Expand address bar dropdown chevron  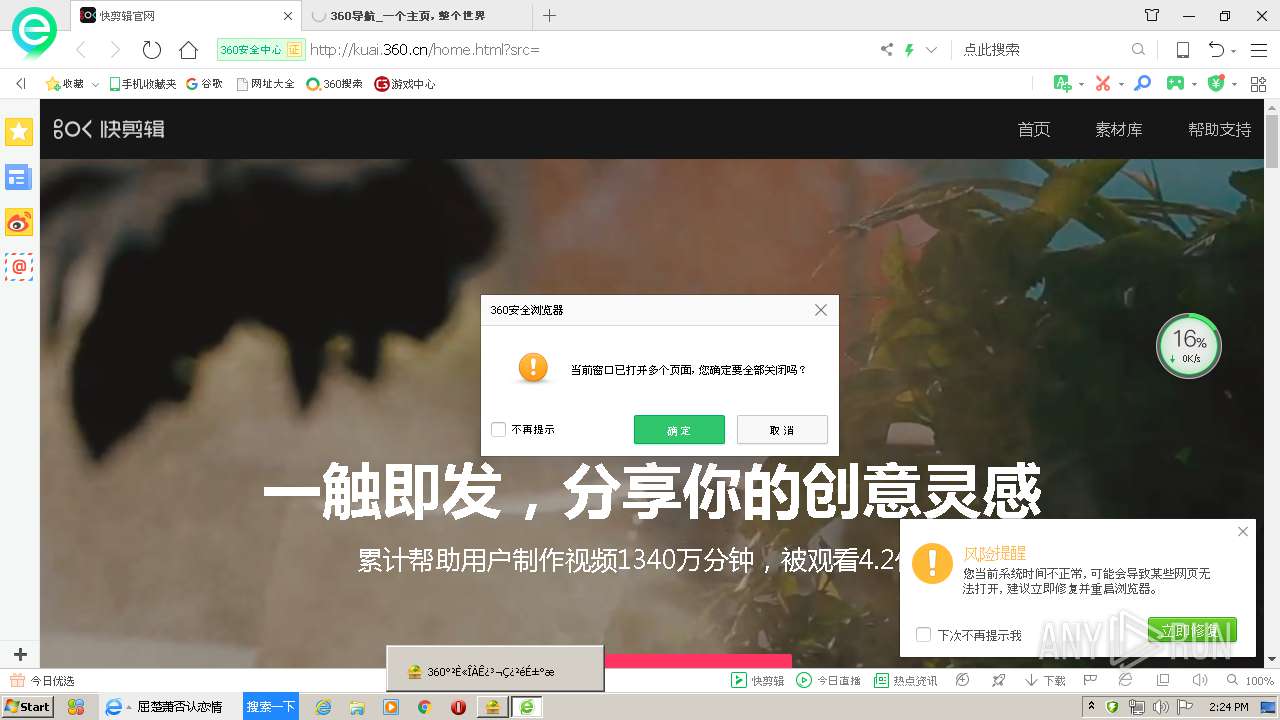pos(931,50)
